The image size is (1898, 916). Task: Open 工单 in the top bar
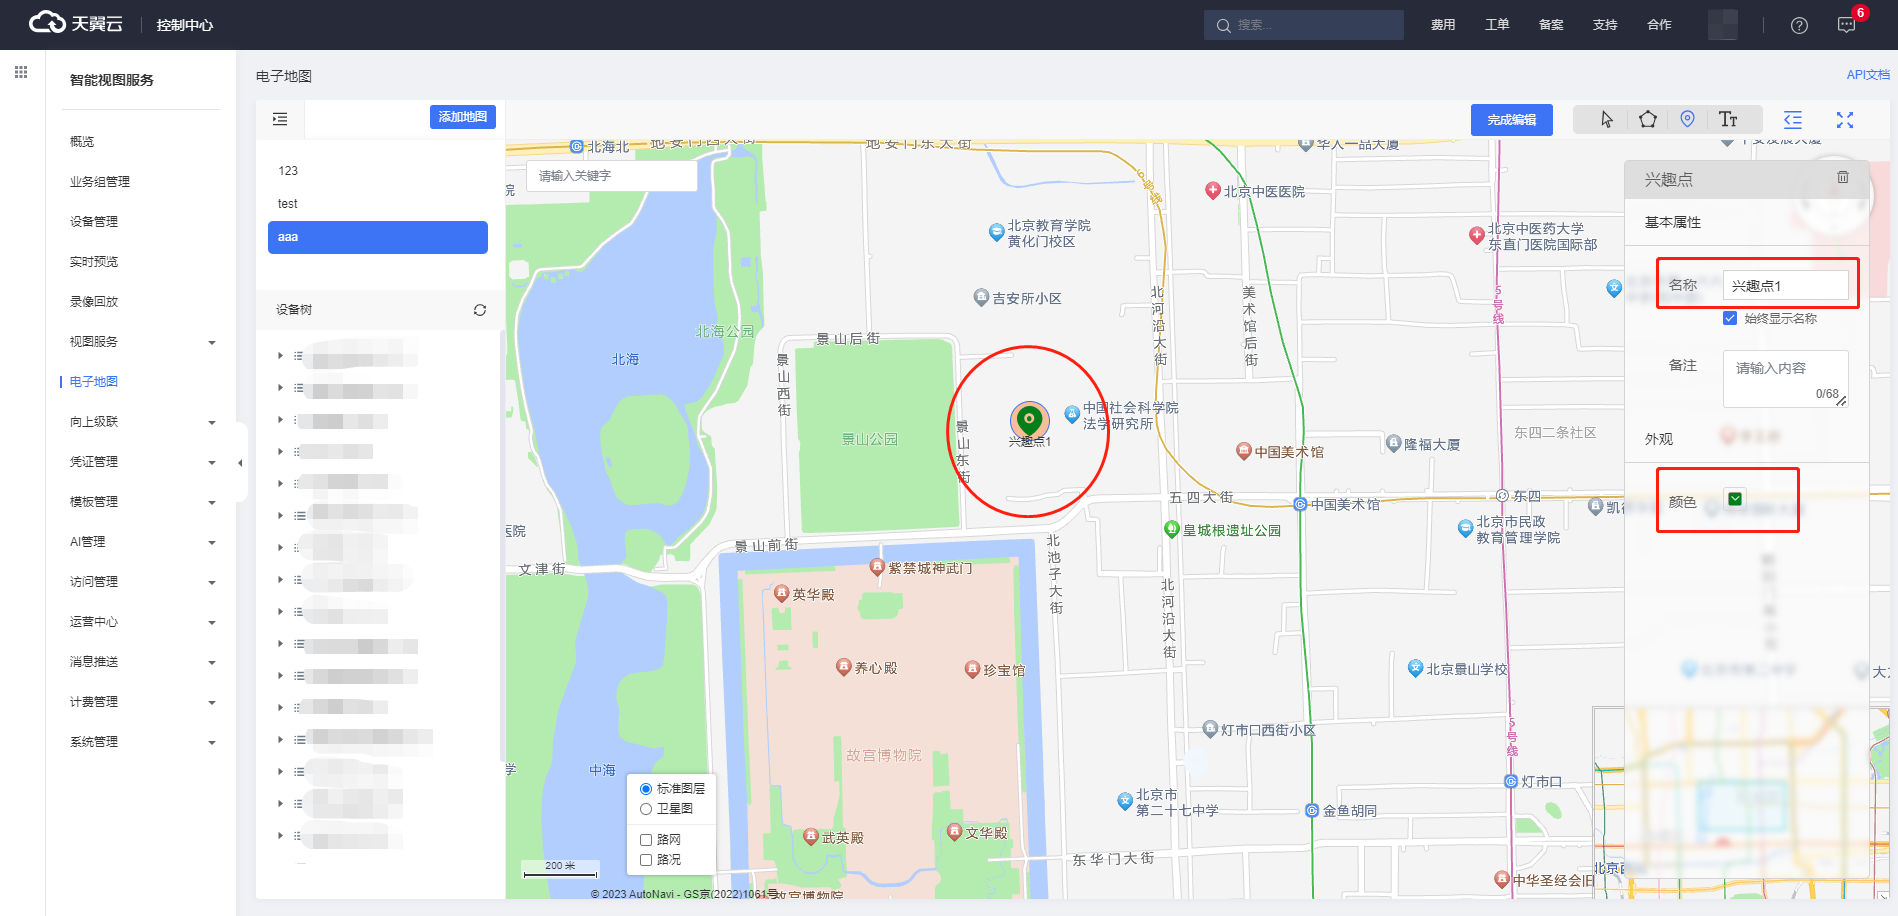1497,25
